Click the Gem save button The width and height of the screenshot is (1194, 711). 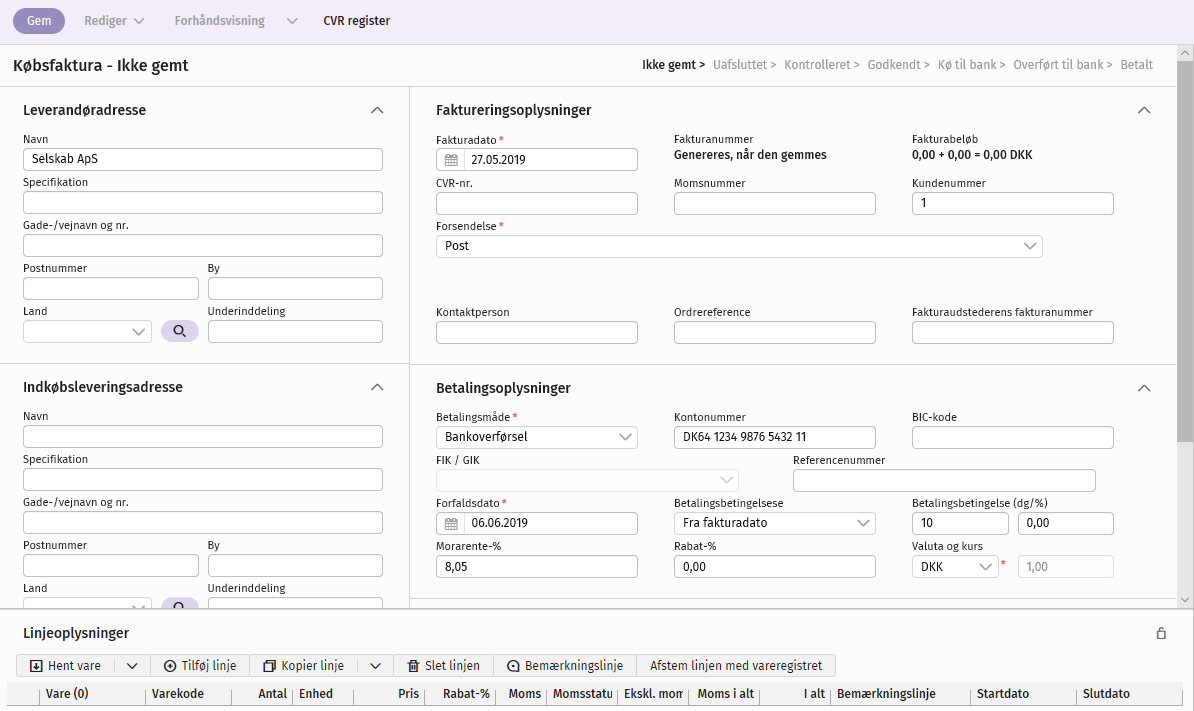click(x=39, y=21)
